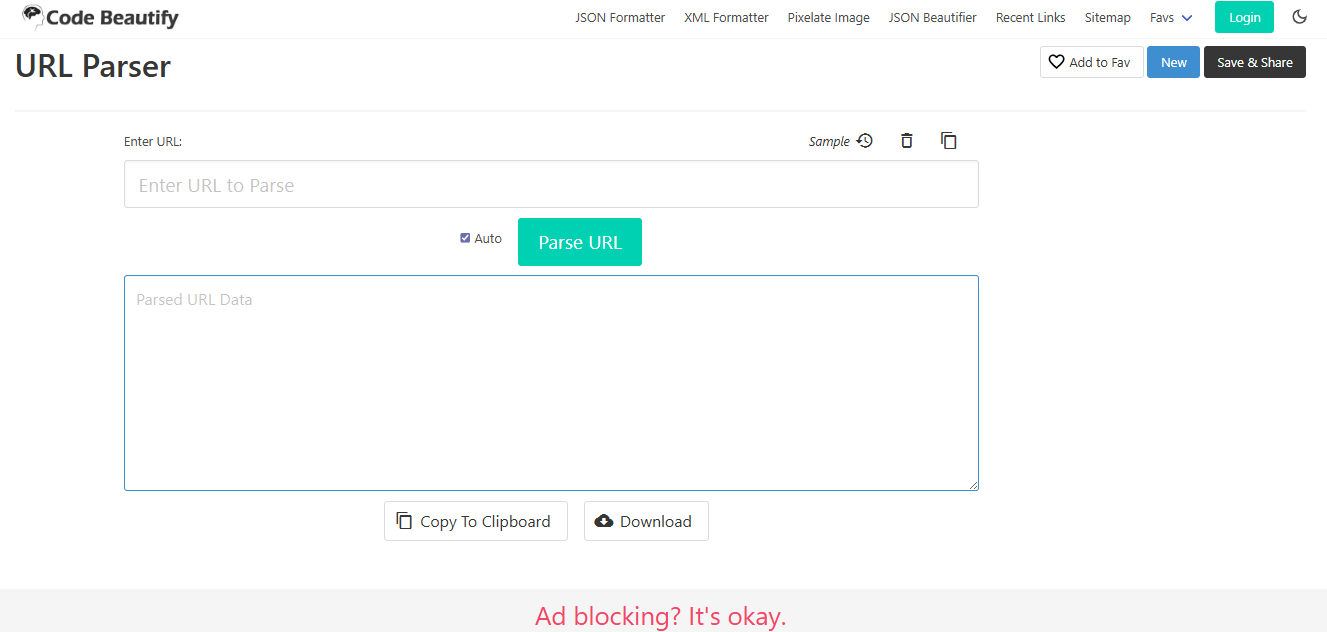The height and width of the screenshot is (632, 1327).
Task: View Recent Links
Action: tap(1030, 17)
